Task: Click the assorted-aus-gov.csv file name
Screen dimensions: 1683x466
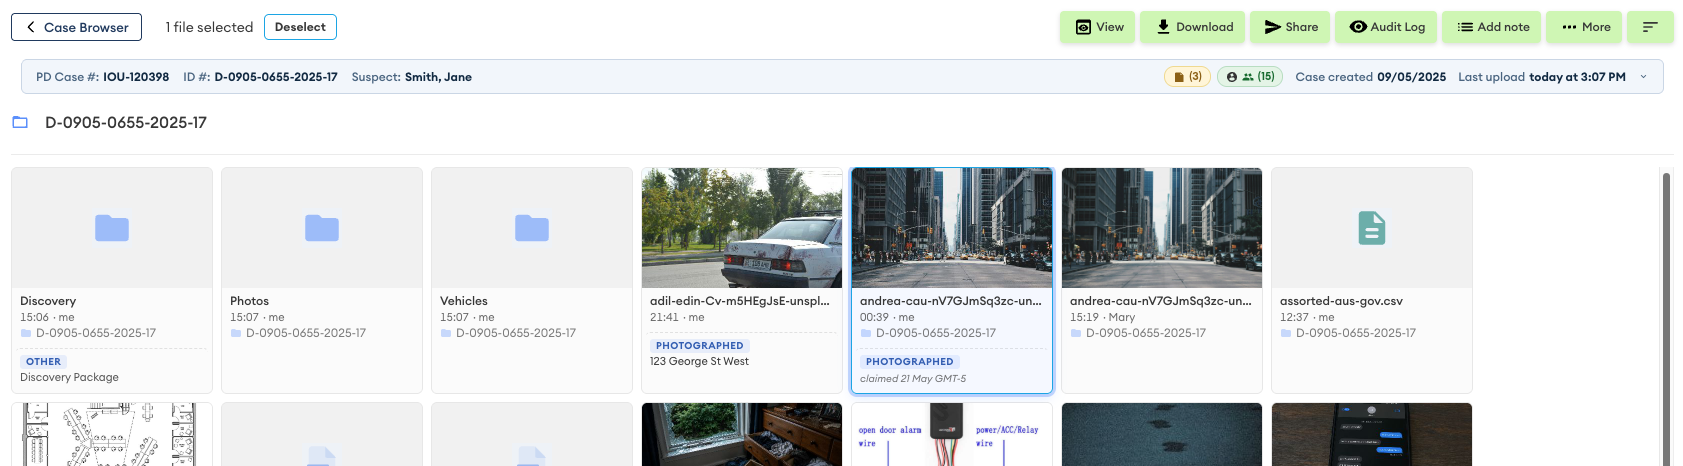Action: [1341, 301]
